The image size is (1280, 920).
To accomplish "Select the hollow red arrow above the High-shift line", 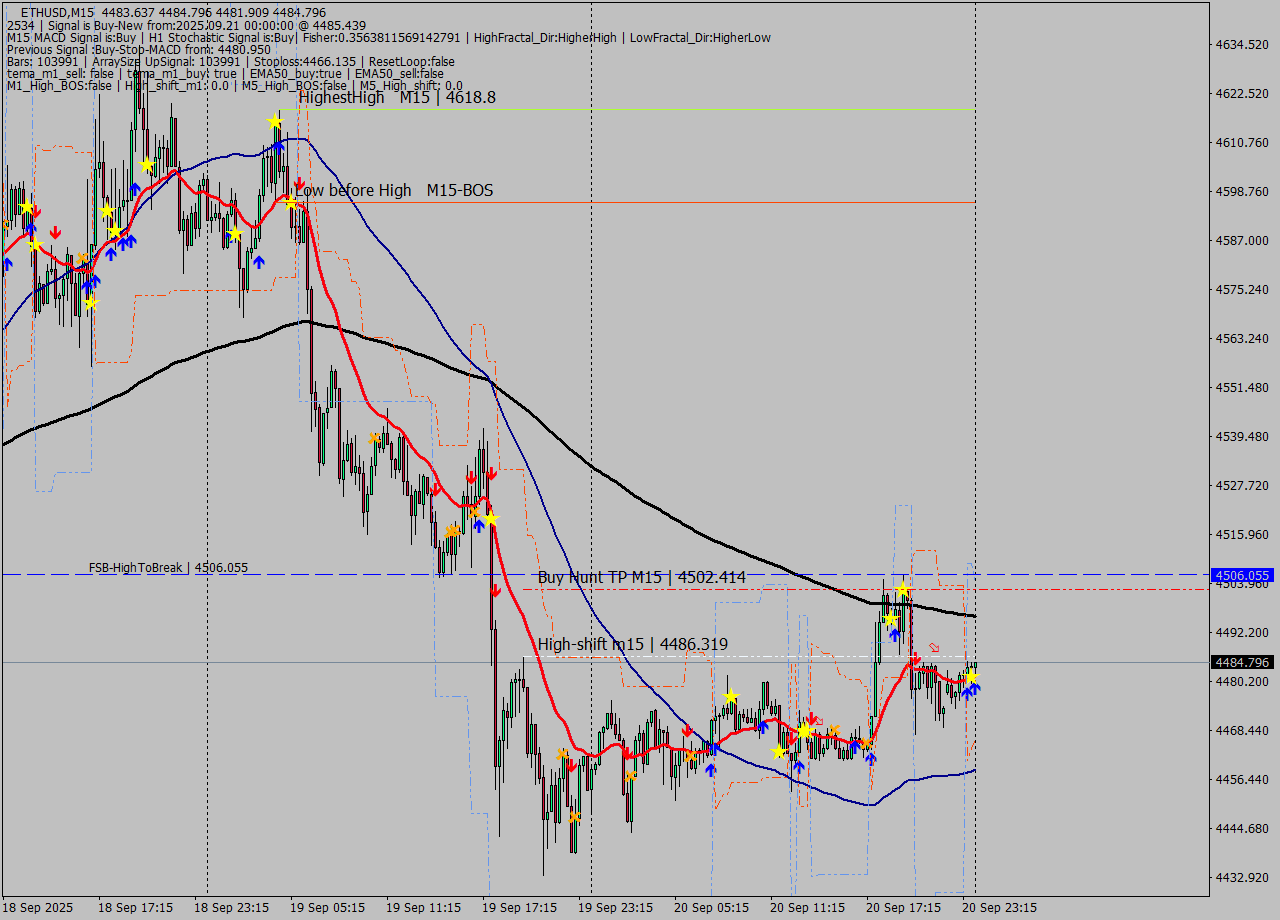I will tap(934, 647).
